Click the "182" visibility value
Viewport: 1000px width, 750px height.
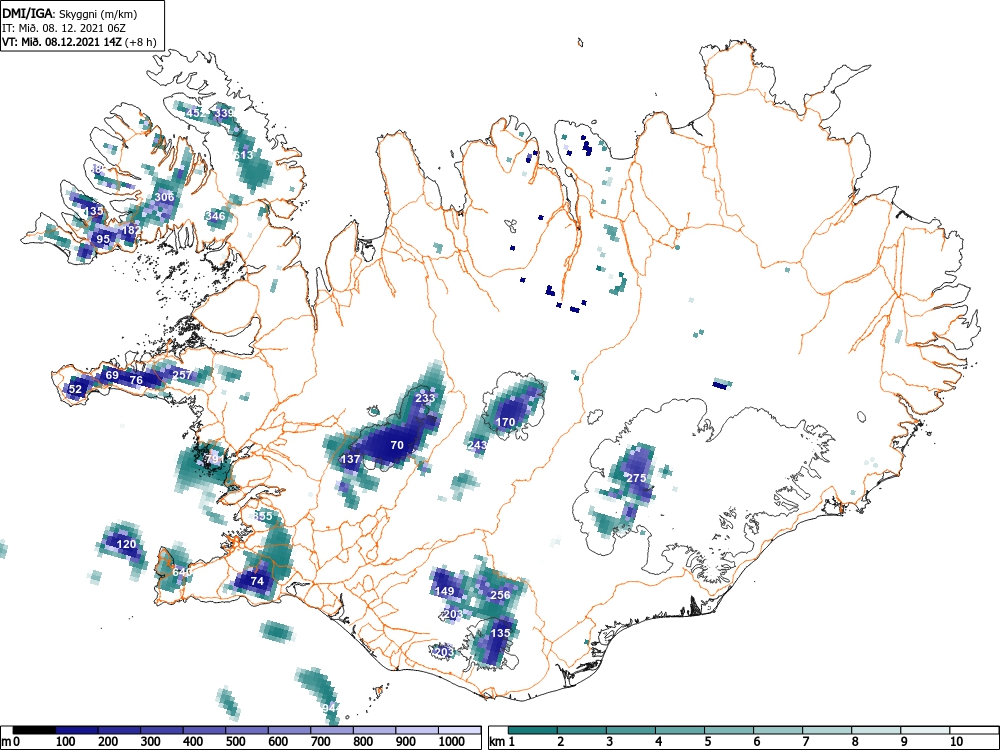[131, 230]
